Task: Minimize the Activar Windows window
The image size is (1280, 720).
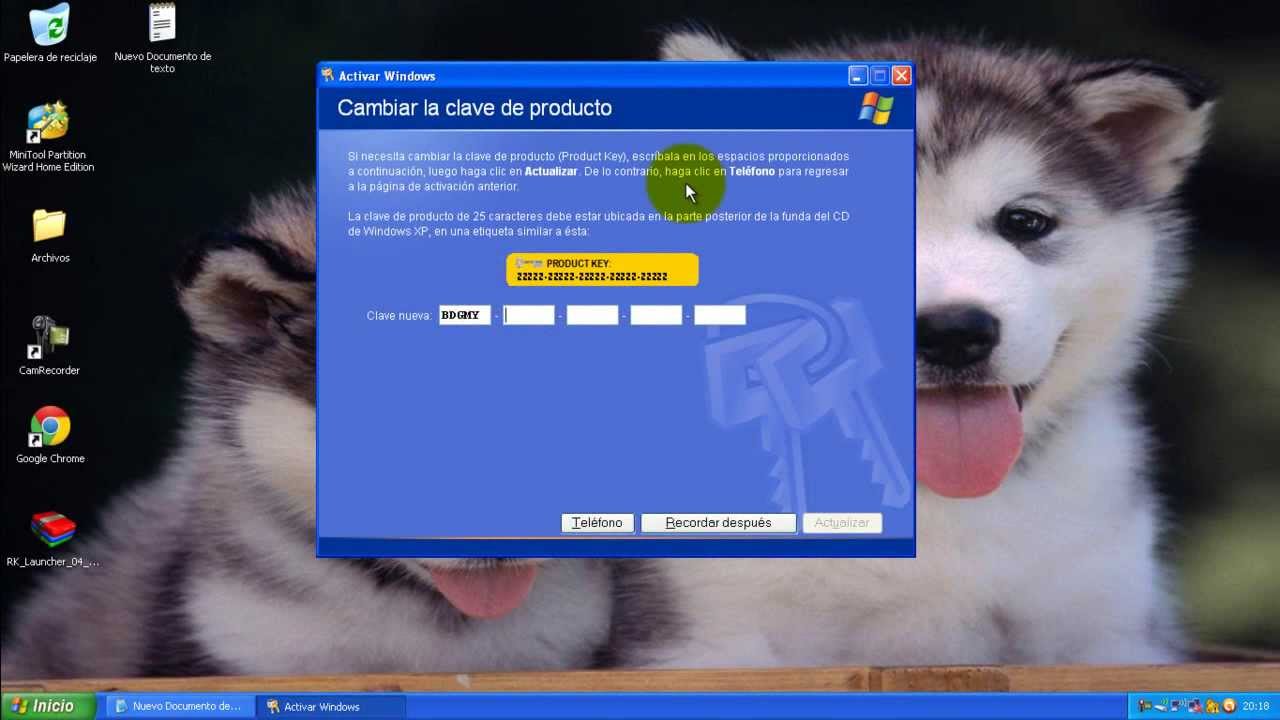Action: pos(858,76)
